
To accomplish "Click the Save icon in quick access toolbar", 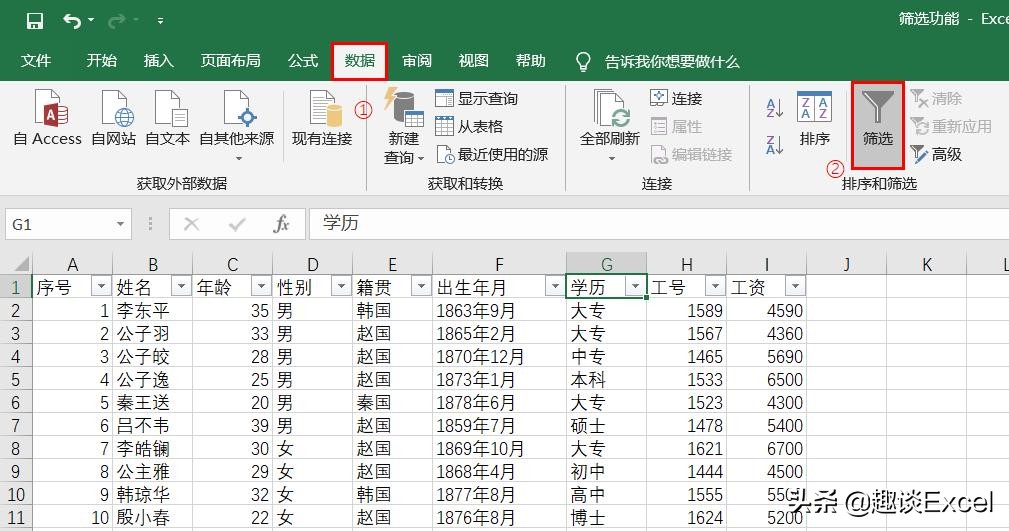I will 35,21.
